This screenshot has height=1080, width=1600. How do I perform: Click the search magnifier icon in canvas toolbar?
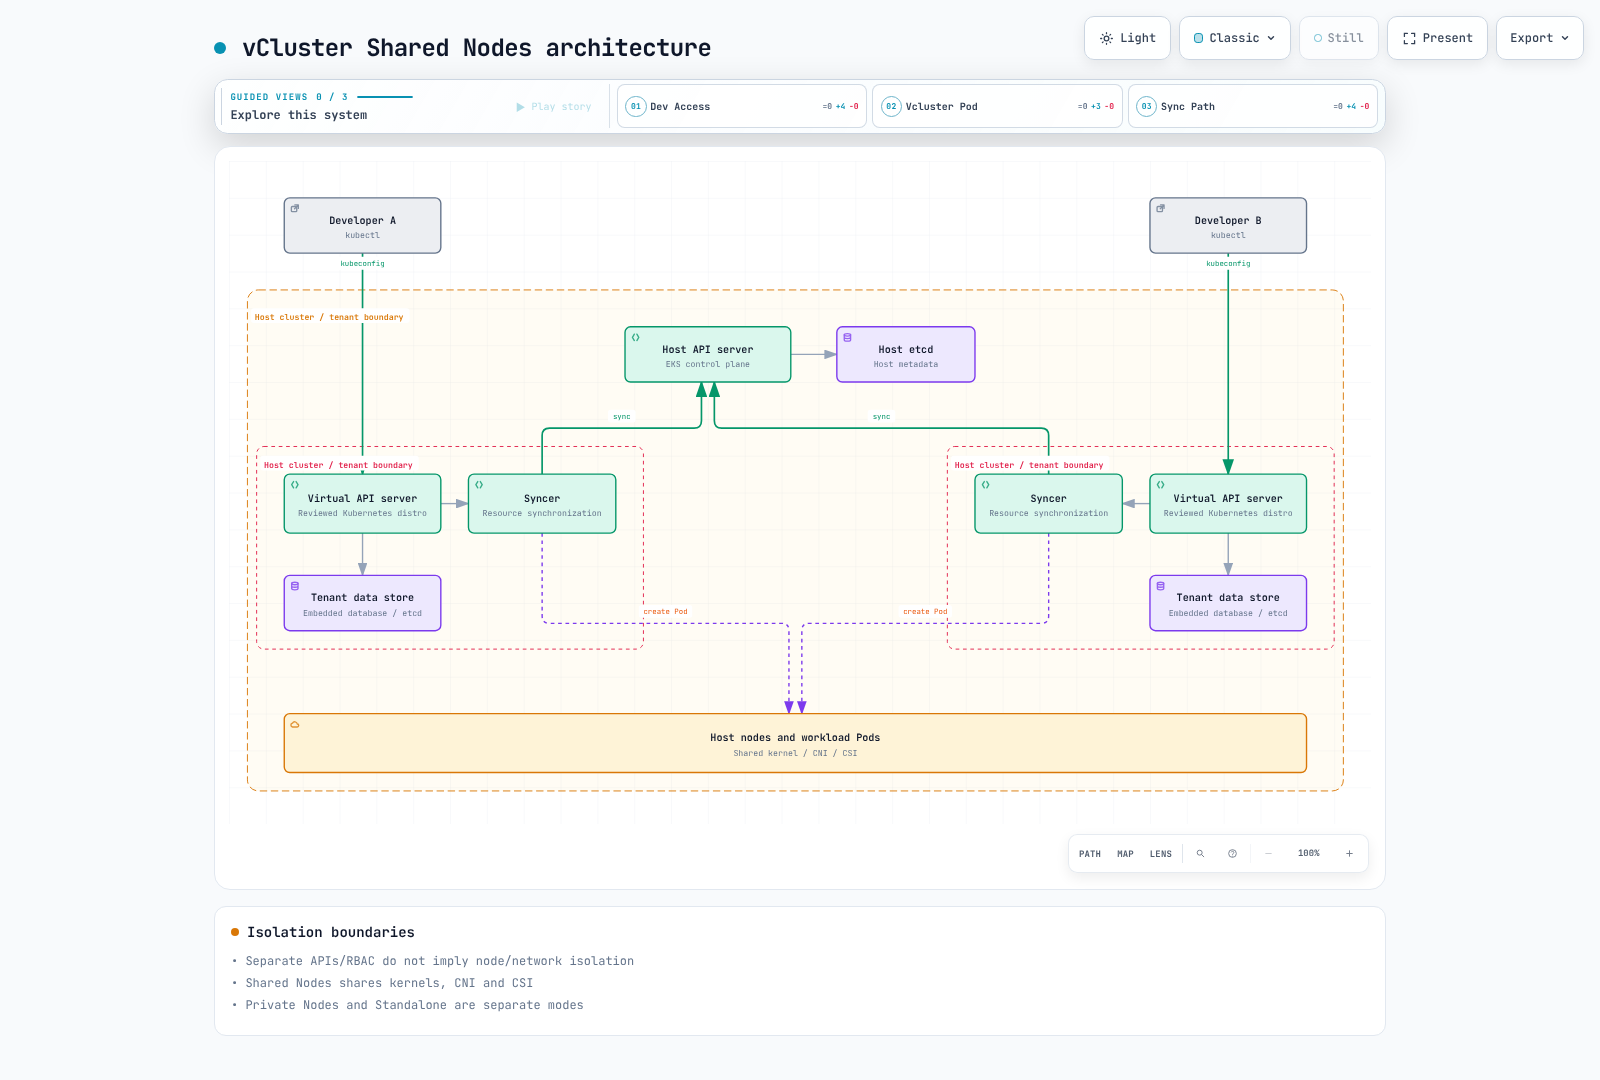pyautogui.click(x=1200, y=854)
